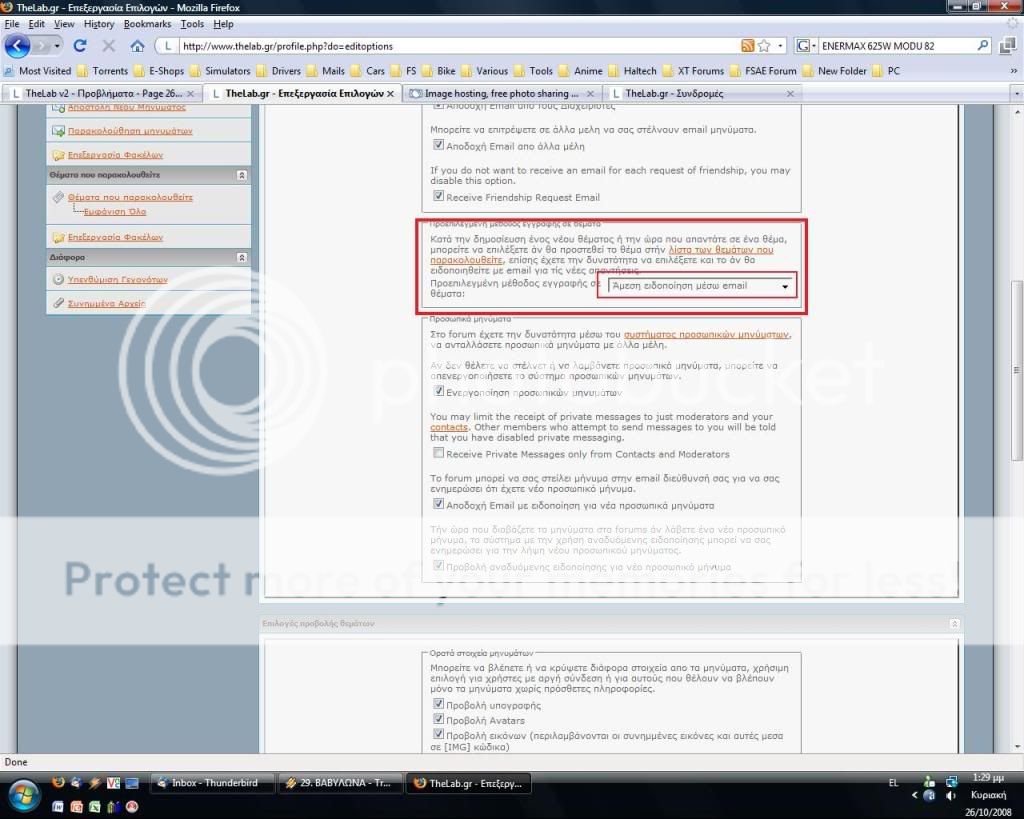Open the Windows Start menu
This screenshot has height=819, width=1024.
pos(22,796)
